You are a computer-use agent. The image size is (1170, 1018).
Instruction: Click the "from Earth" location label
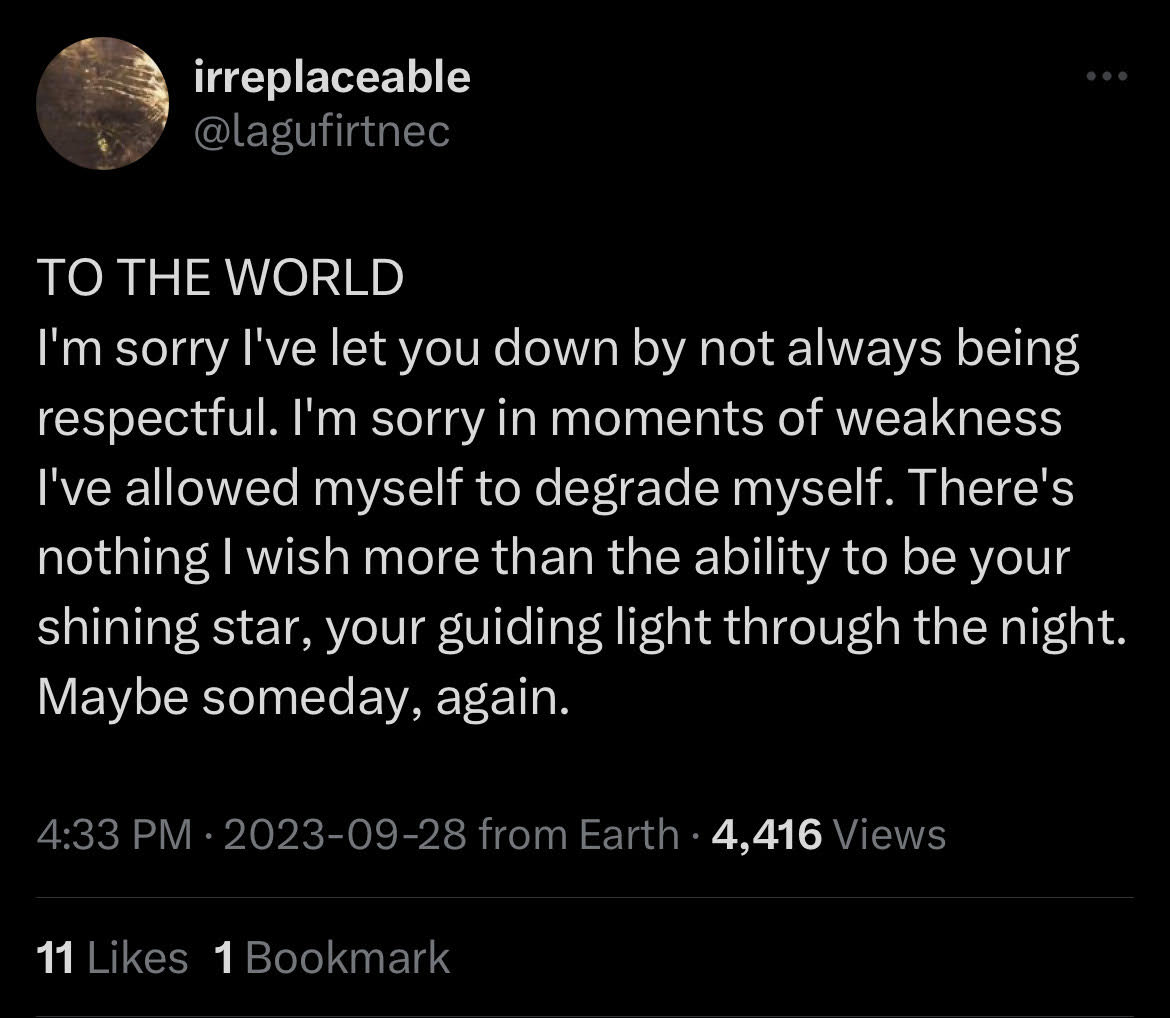click(579, 834)
